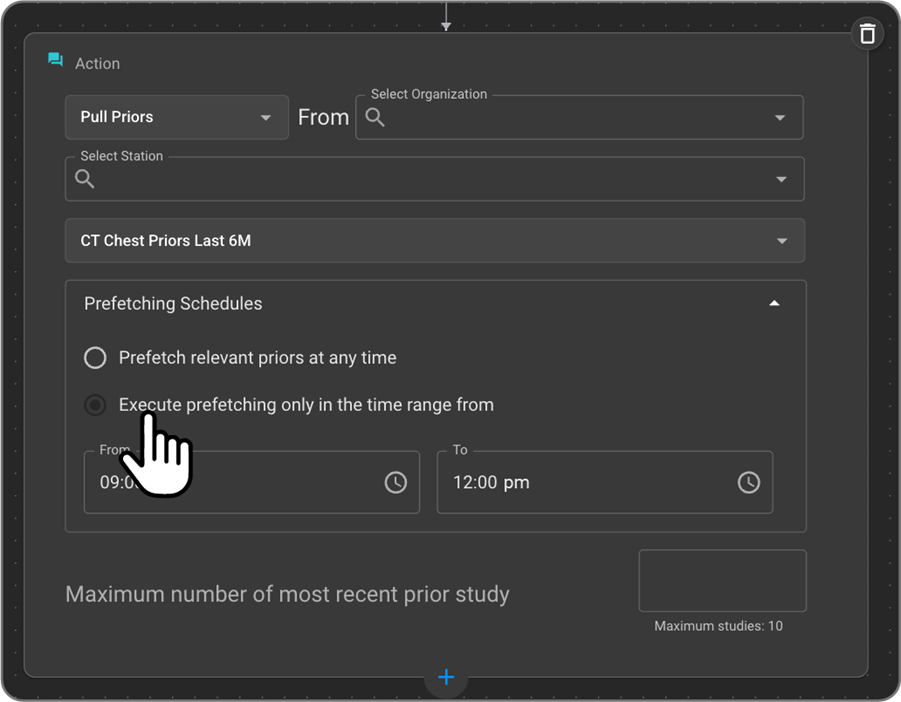The width and height of the screenshot is (901, 702).
Task: Click the Select Station search magnifier icon
Action: point(85,179)
